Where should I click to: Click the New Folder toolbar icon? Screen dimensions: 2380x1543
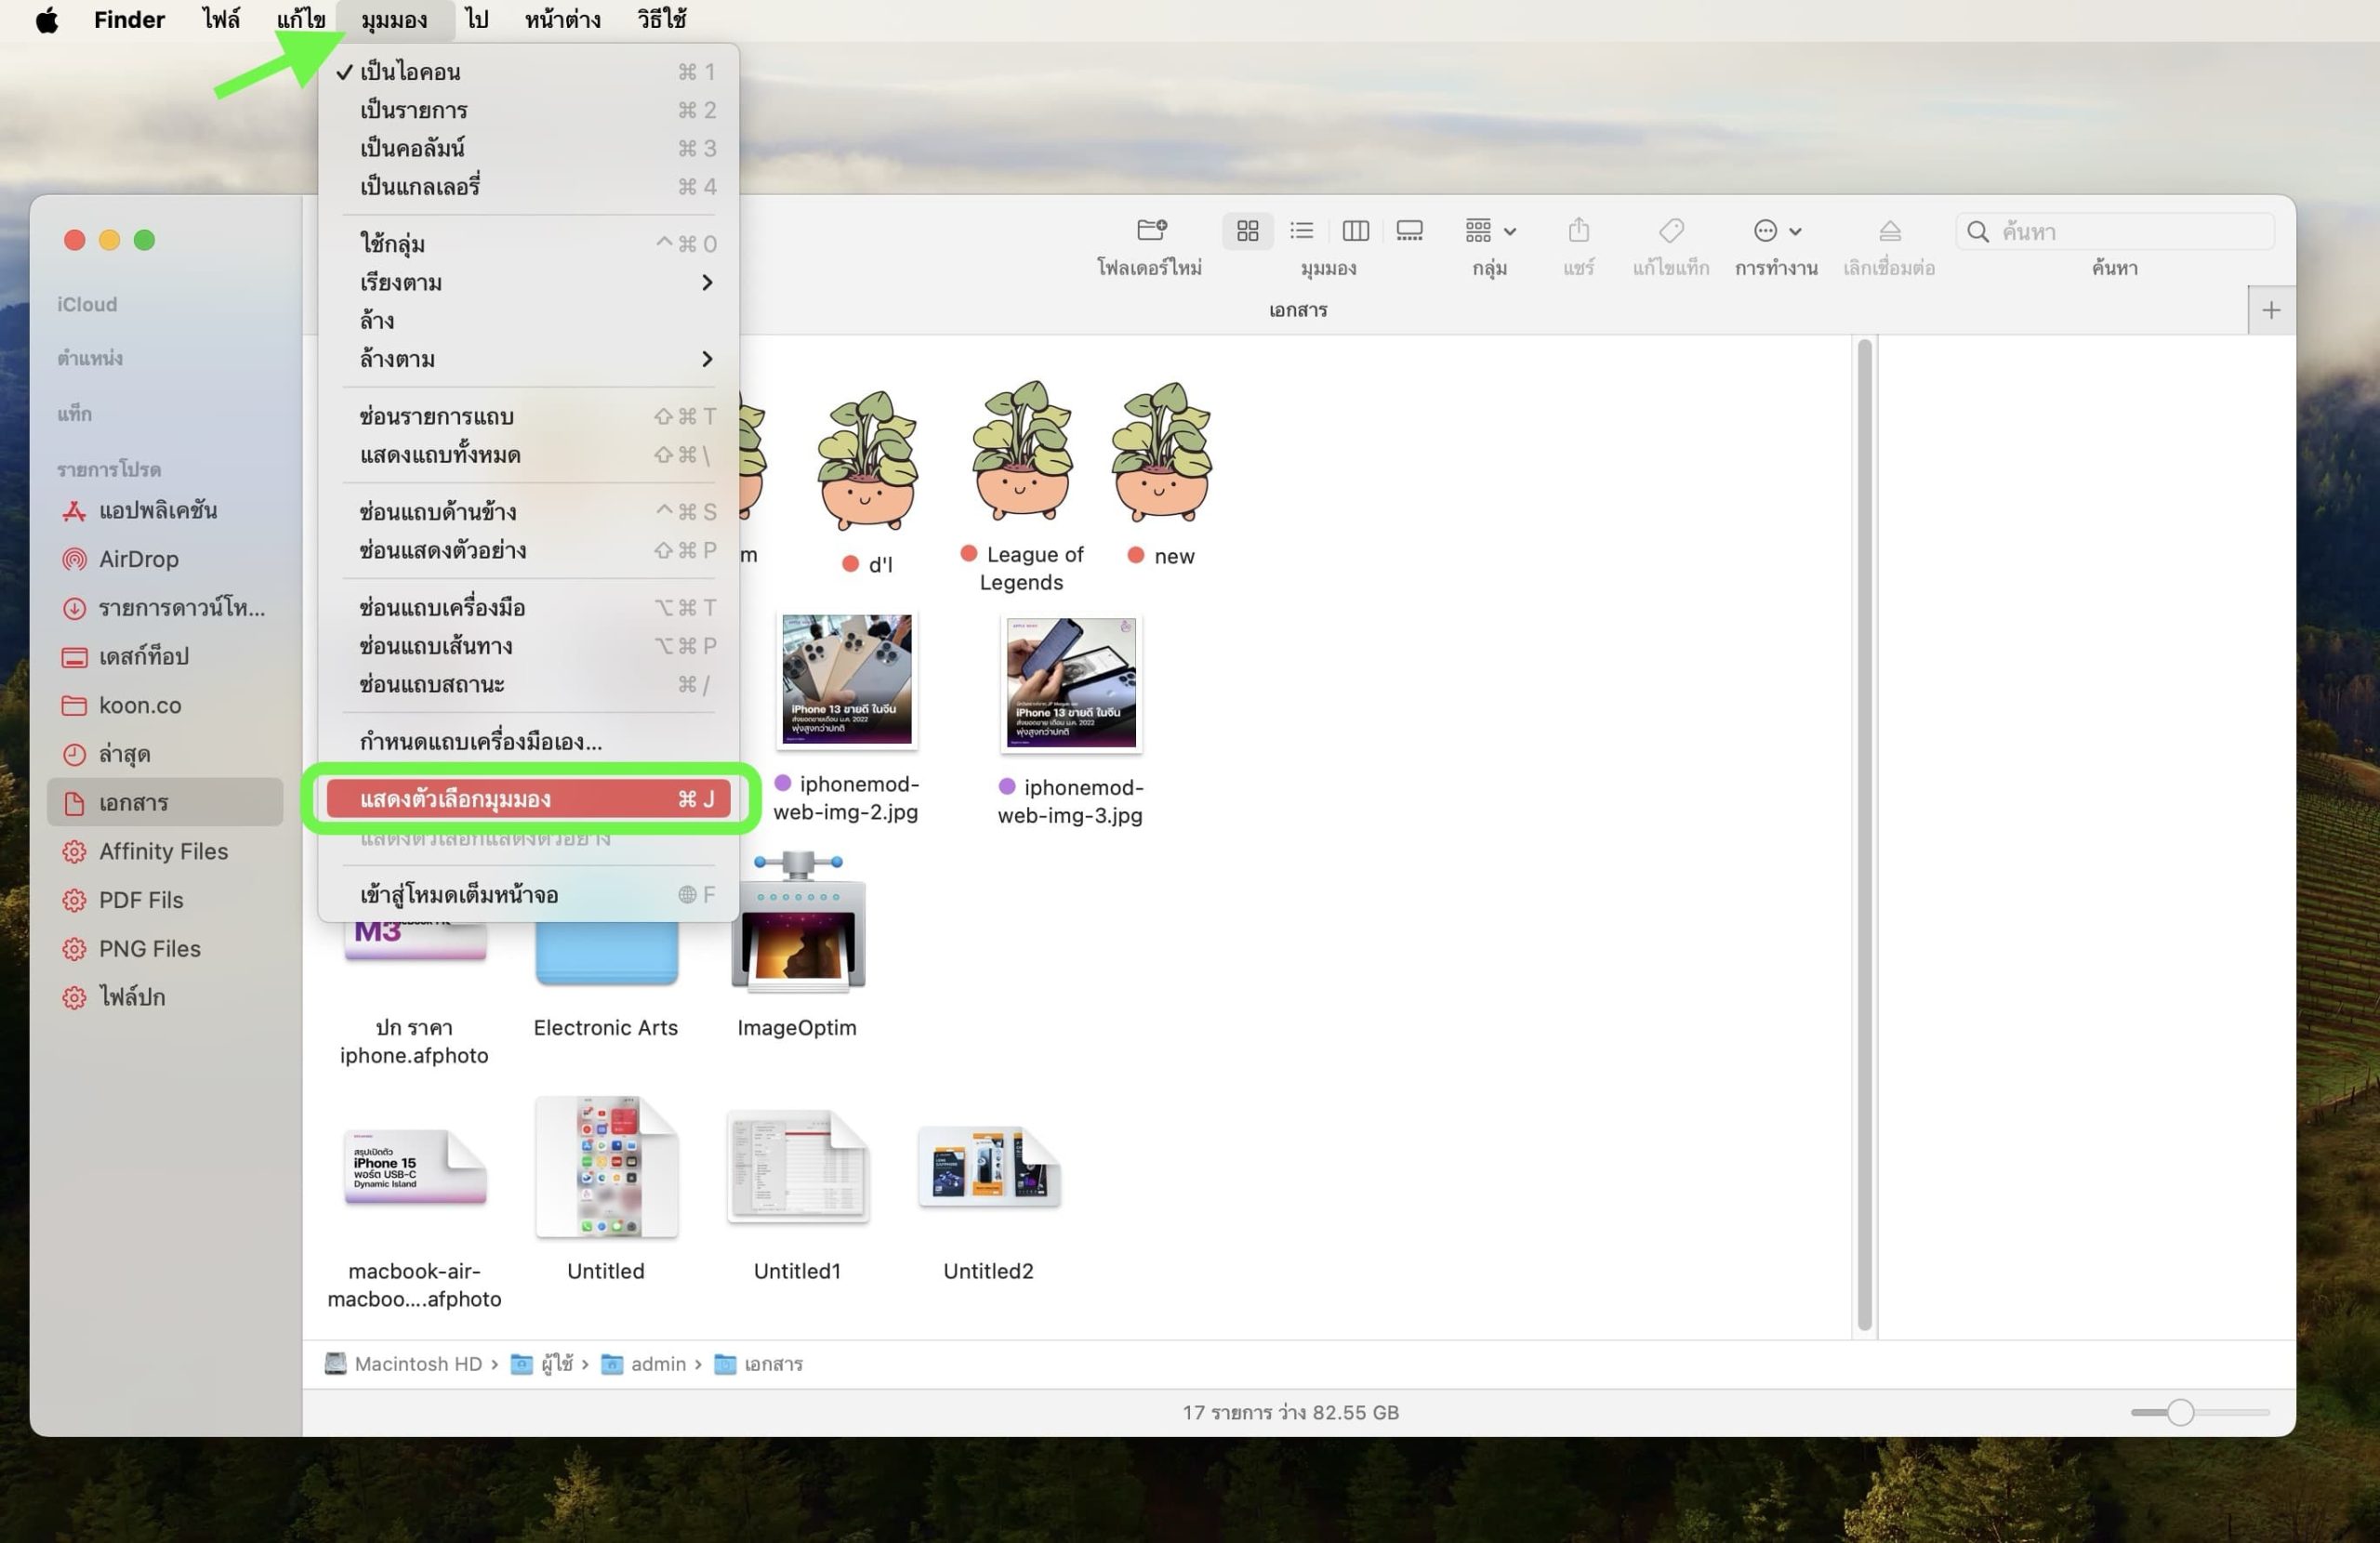(1151, 231)
